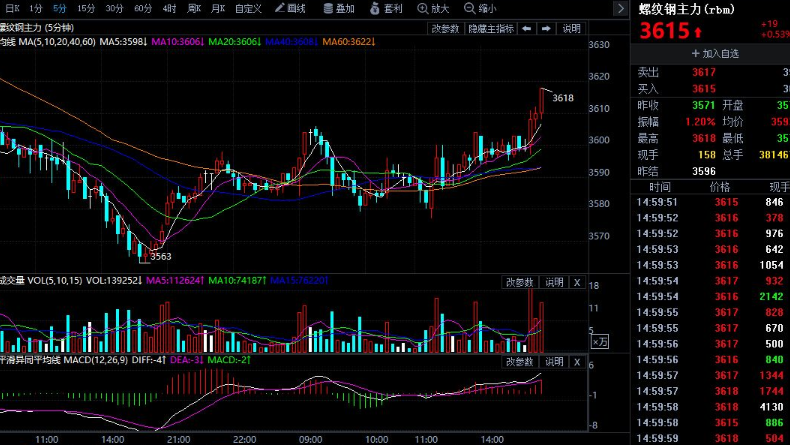The width and height of the screenshot is (790, 445).
Task: Click the MA40:3608 legend label
Action: coord(291,42)
